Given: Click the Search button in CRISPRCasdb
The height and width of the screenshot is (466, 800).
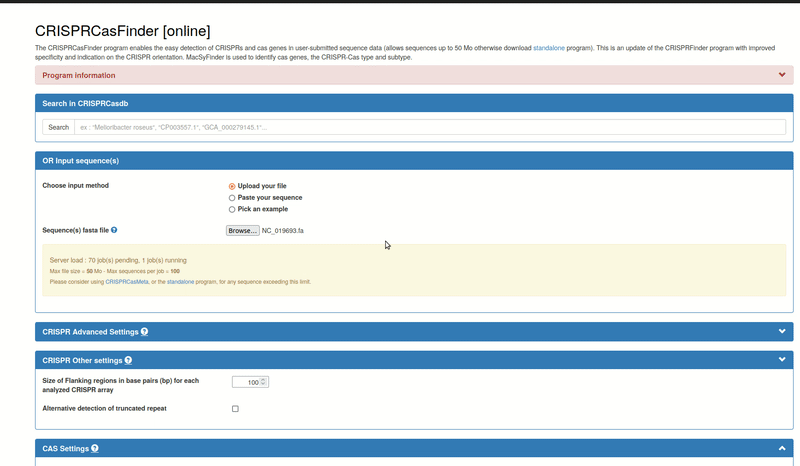Looking at the screenshot, I should [x=59, y=128].
